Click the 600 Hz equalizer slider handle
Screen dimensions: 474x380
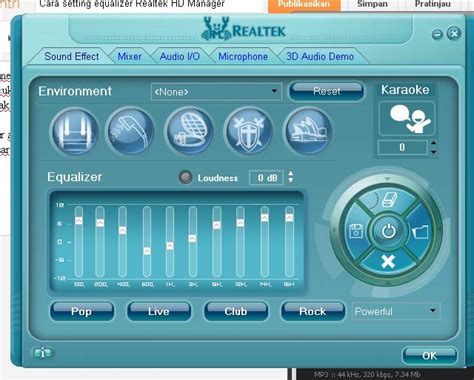147,251
